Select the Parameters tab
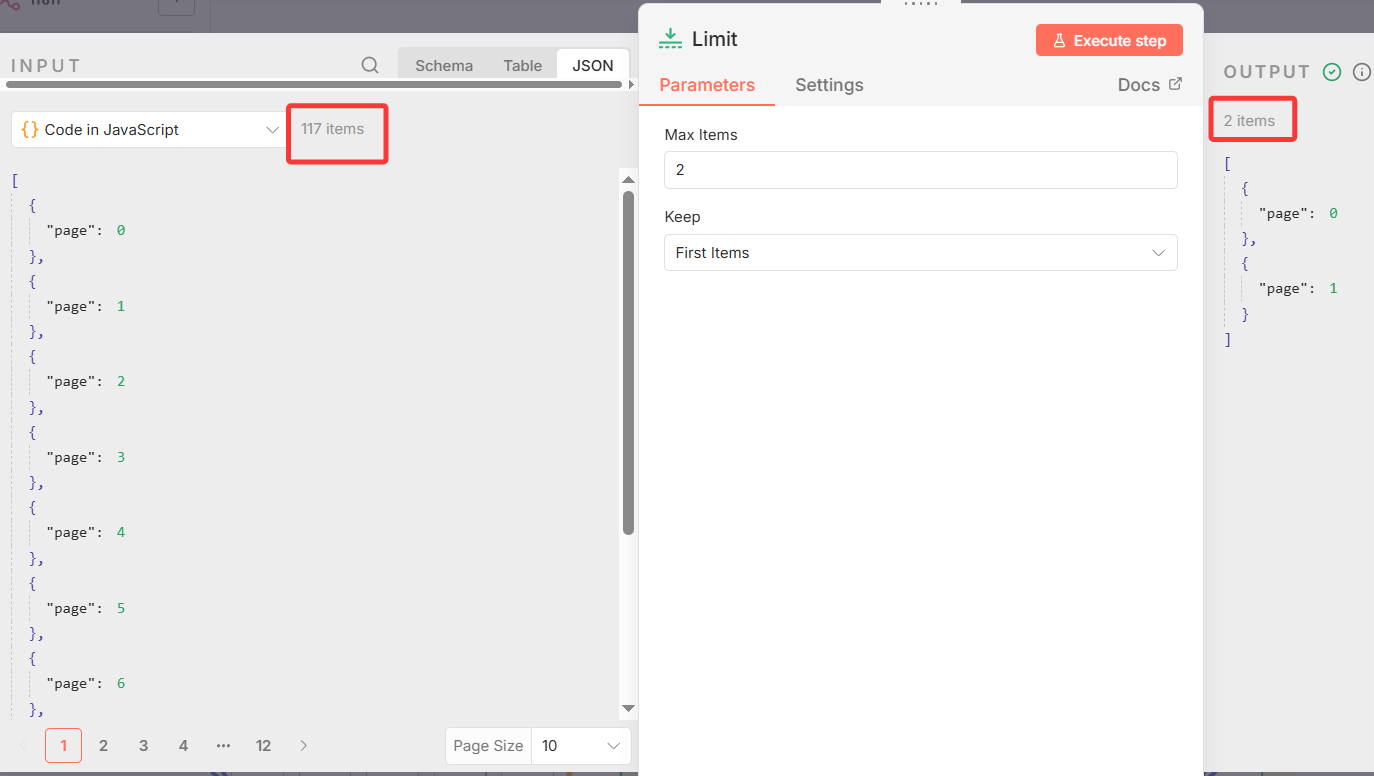This screenshot has width=1374, height=776. coord(707,85)
